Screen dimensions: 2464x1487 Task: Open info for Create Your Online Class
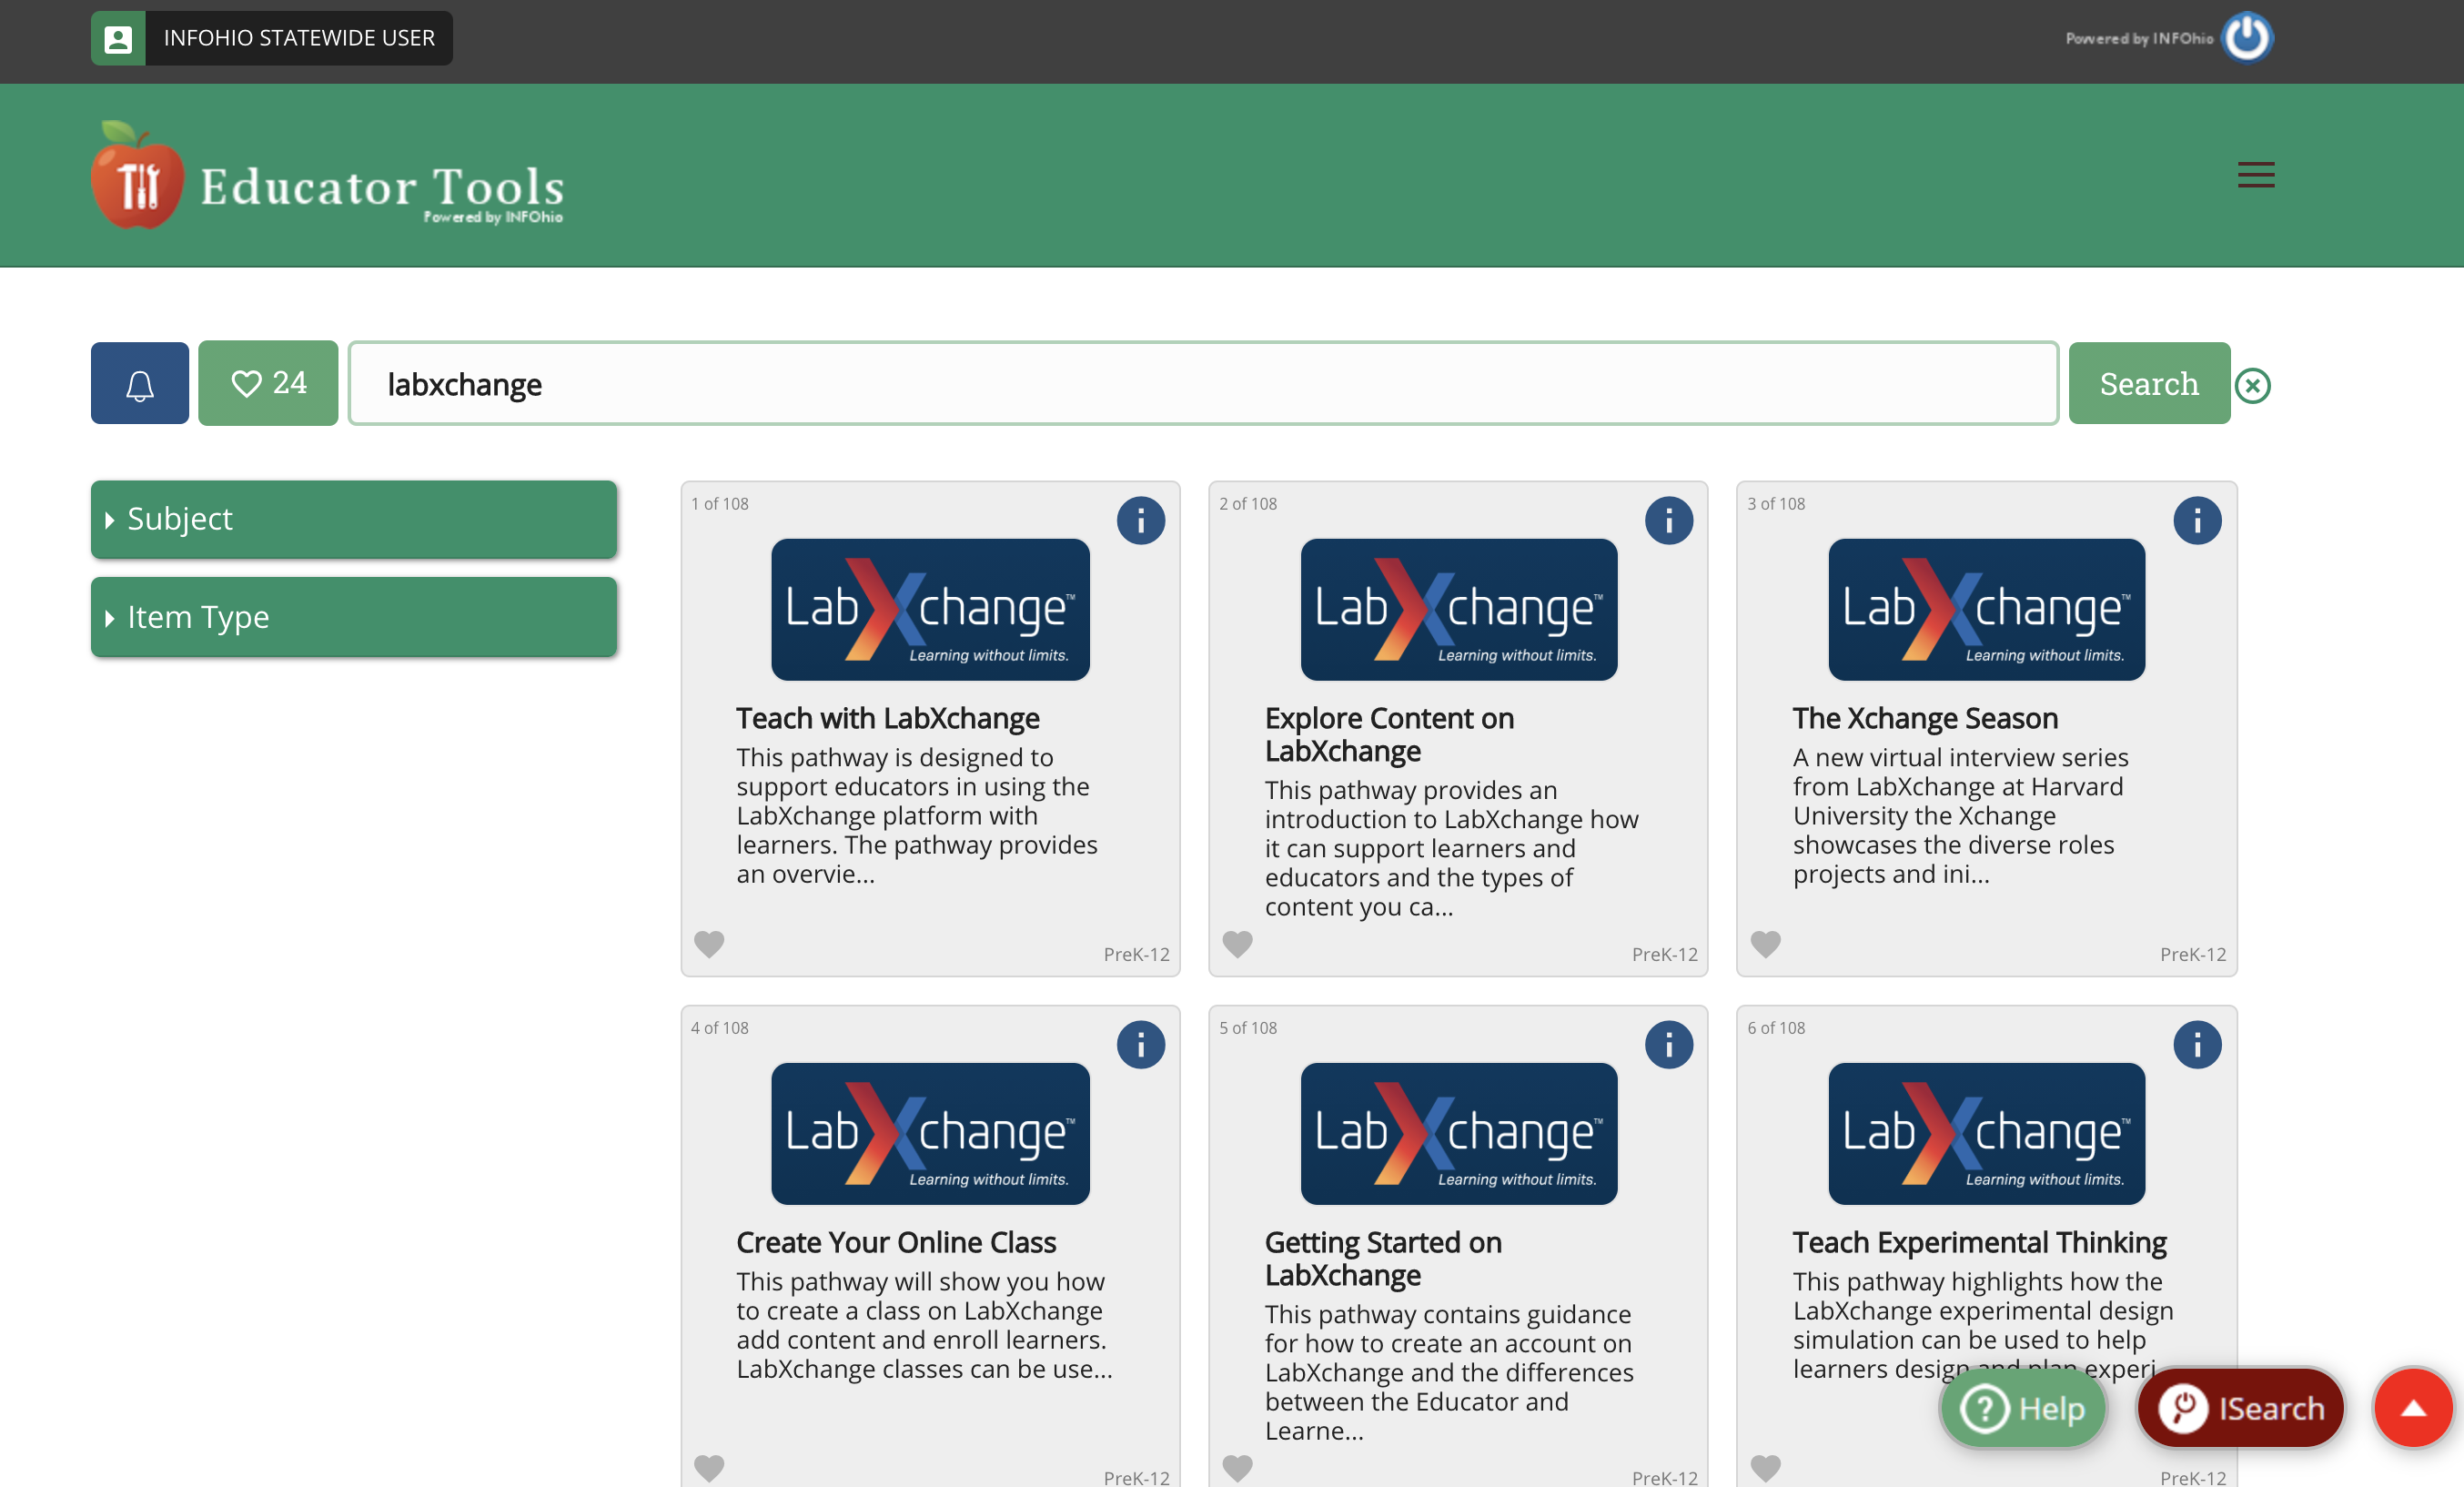click(x=1140, y=1044)
